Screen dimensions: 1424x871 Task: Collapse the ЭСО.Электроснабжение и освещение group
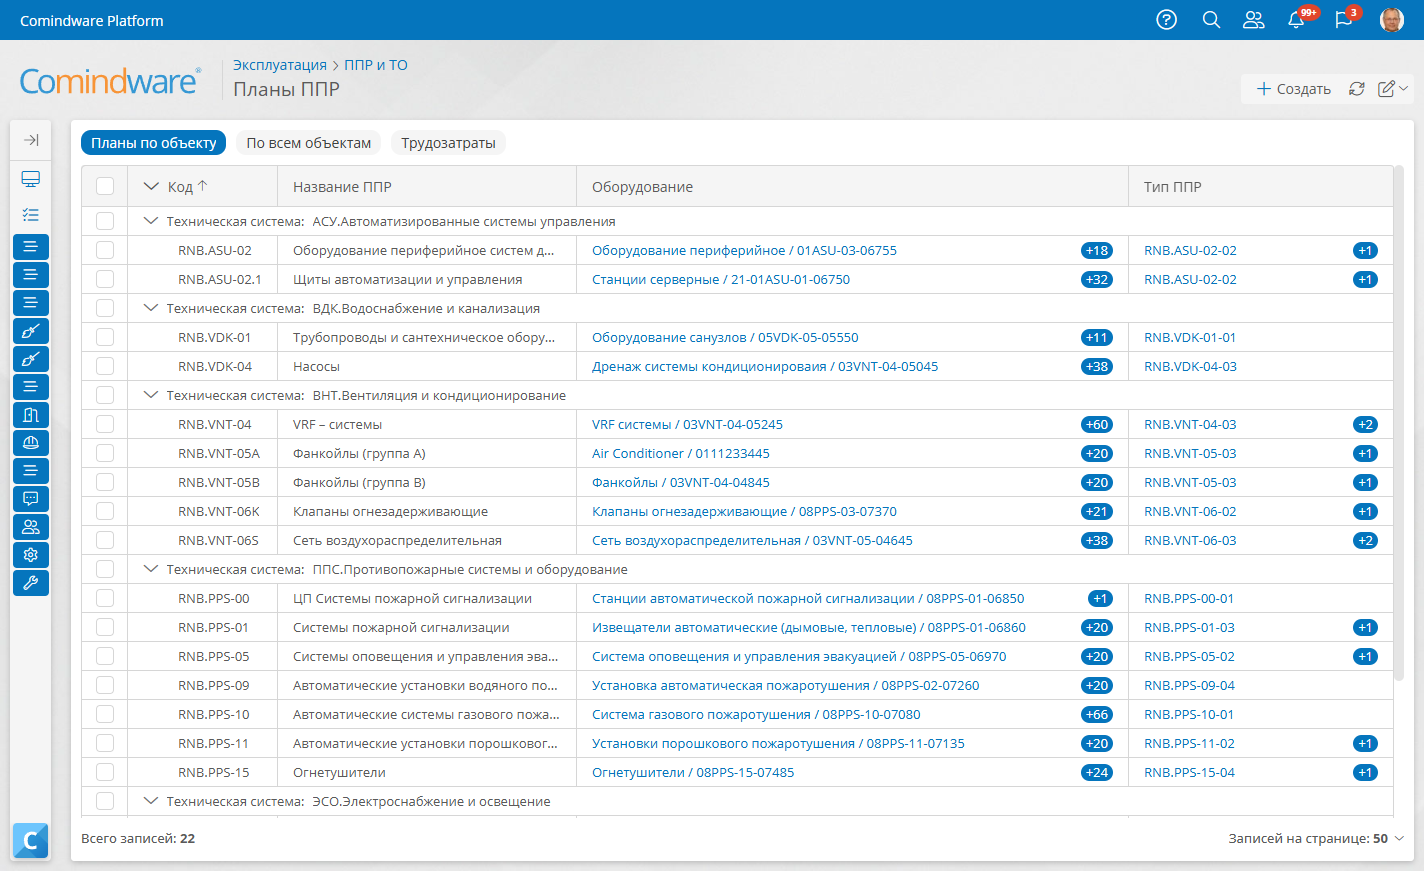pyautogui.click(x=151, y=802)
